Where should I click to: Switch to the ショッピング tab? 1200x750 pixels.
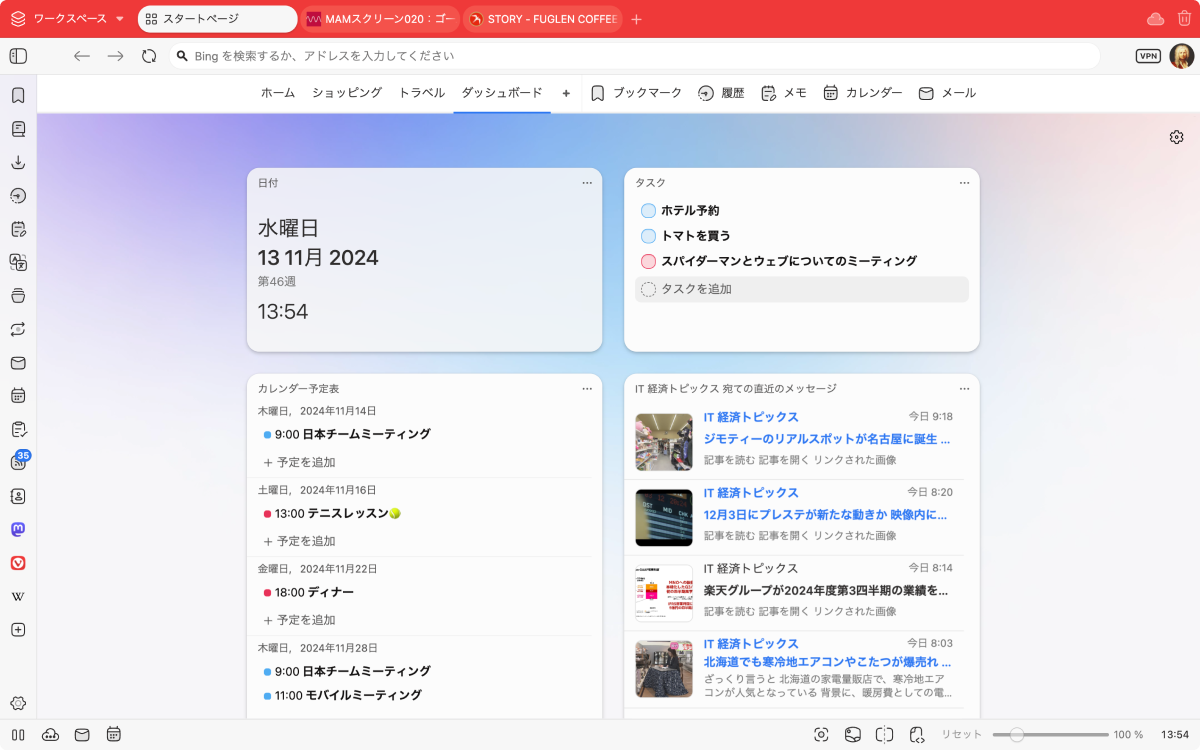click(x=346, y=93)
